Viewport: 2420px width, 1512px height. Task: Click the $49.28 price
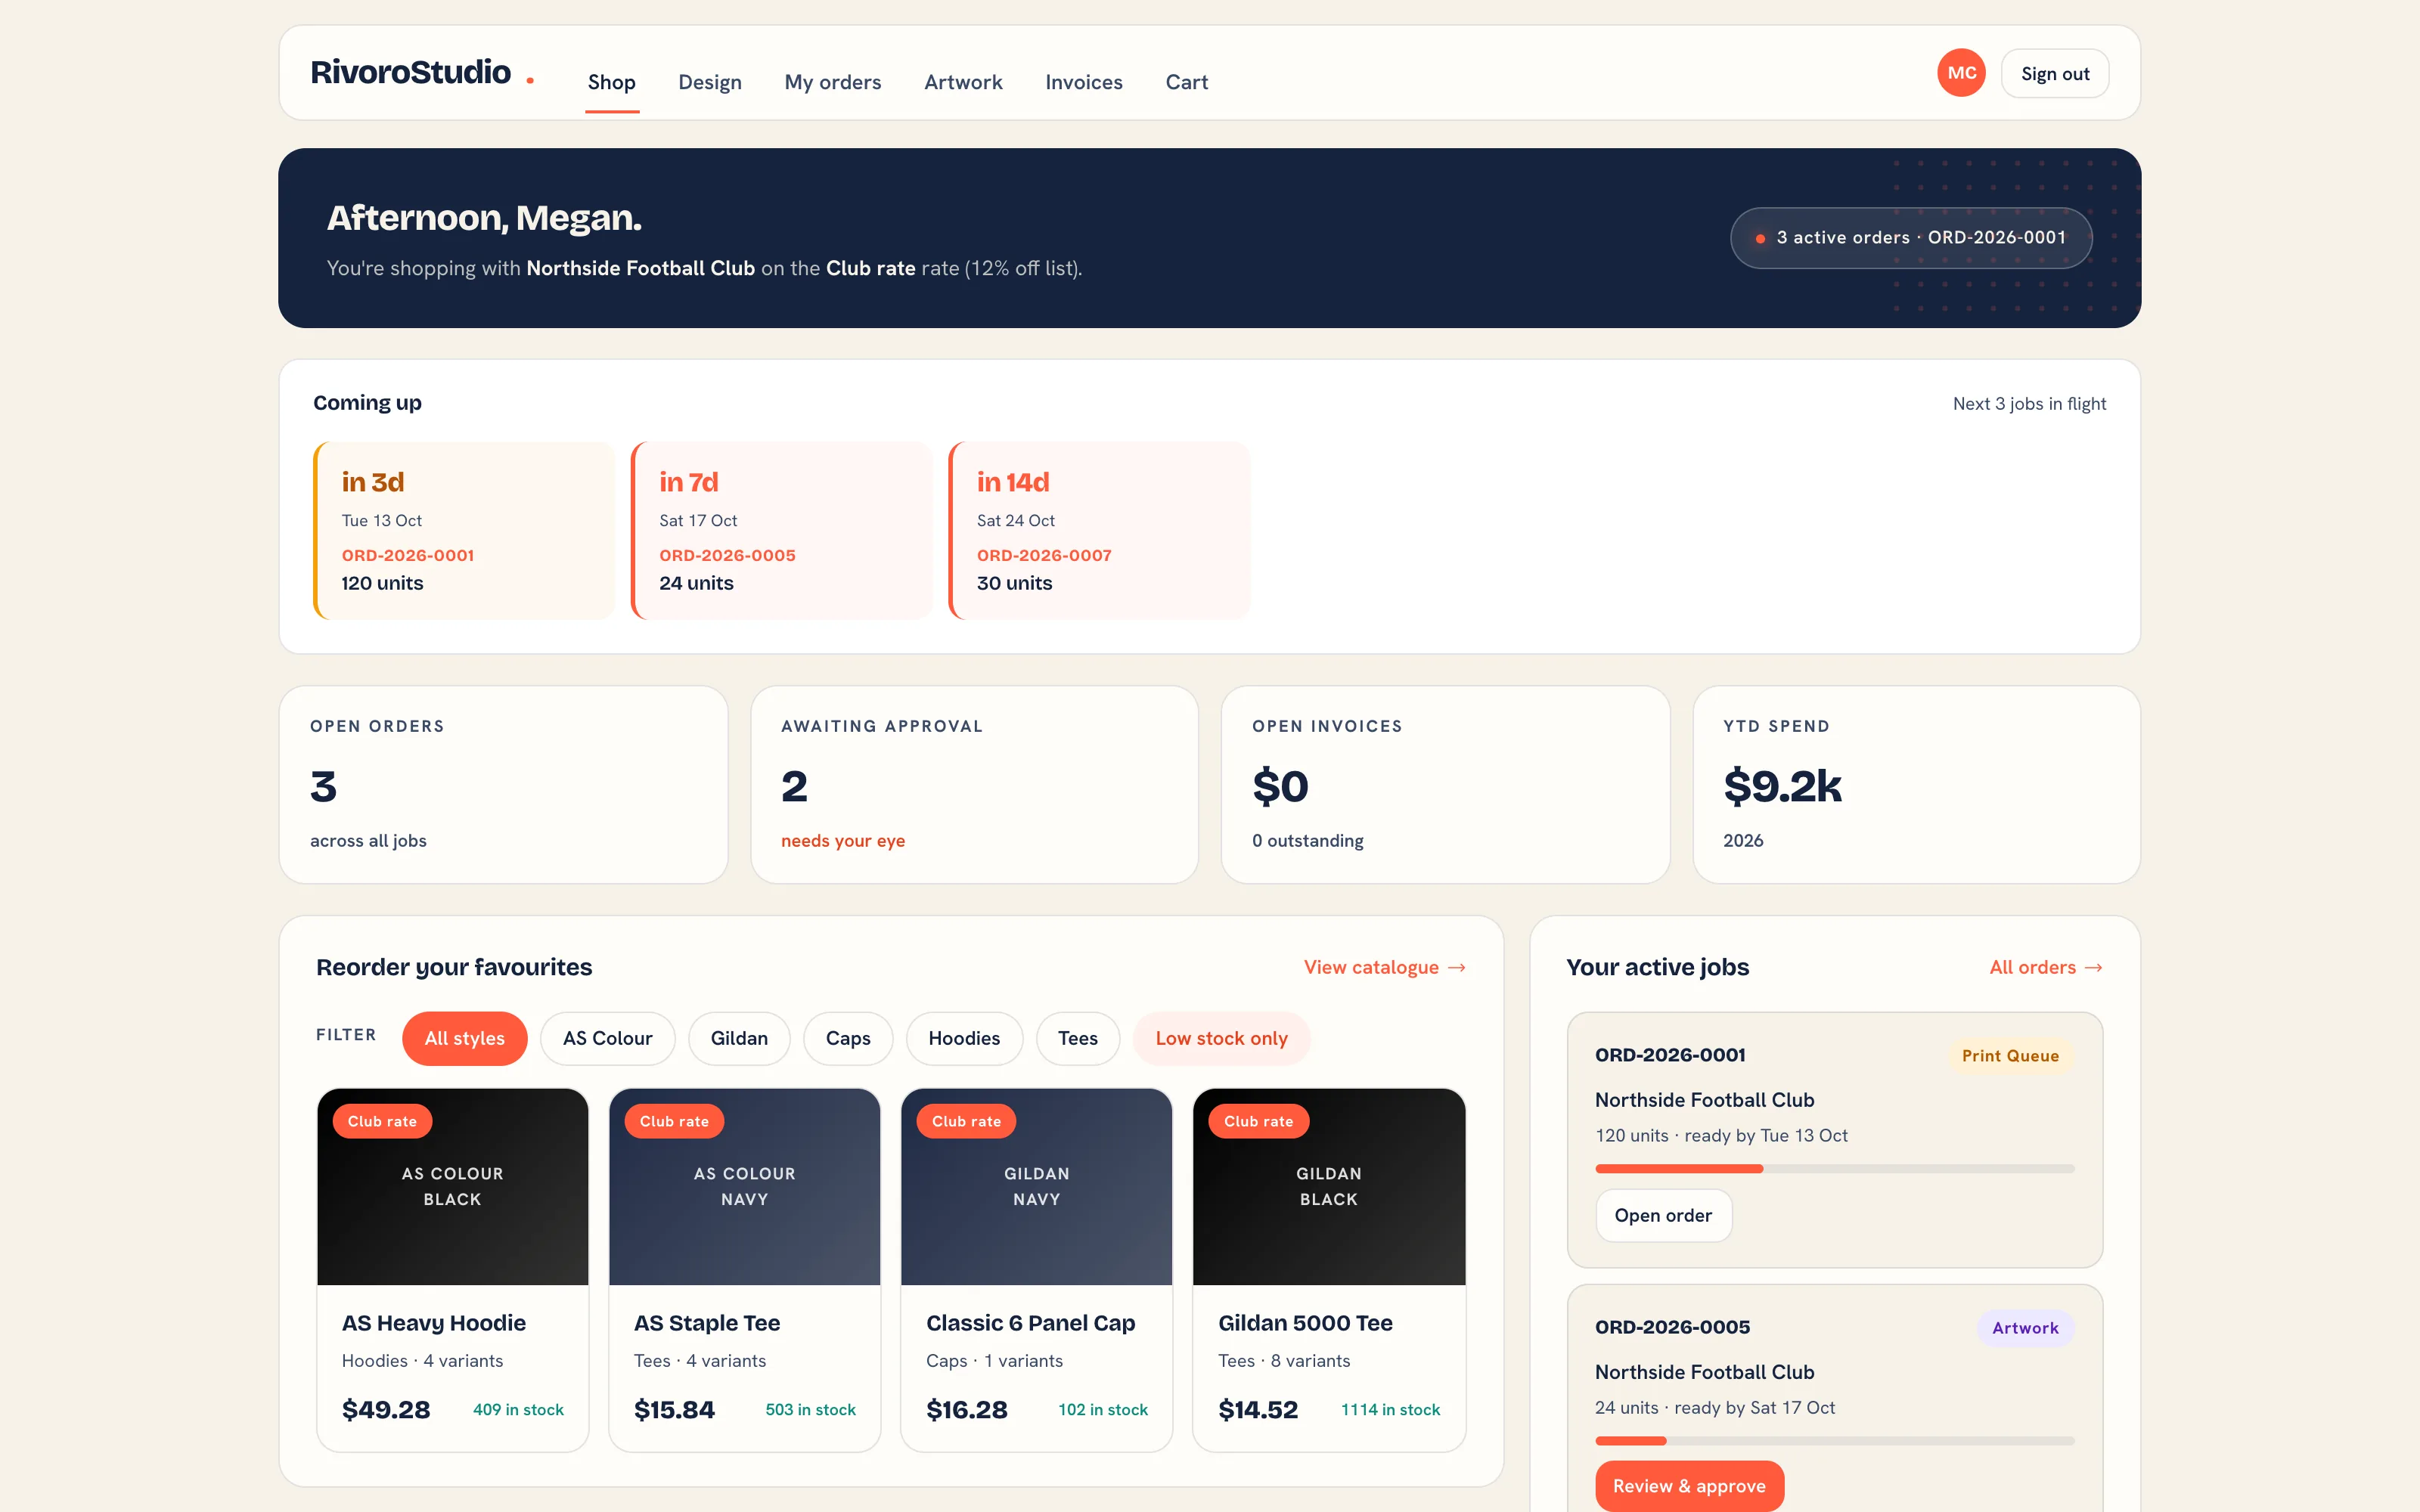tap(386, 1409)
